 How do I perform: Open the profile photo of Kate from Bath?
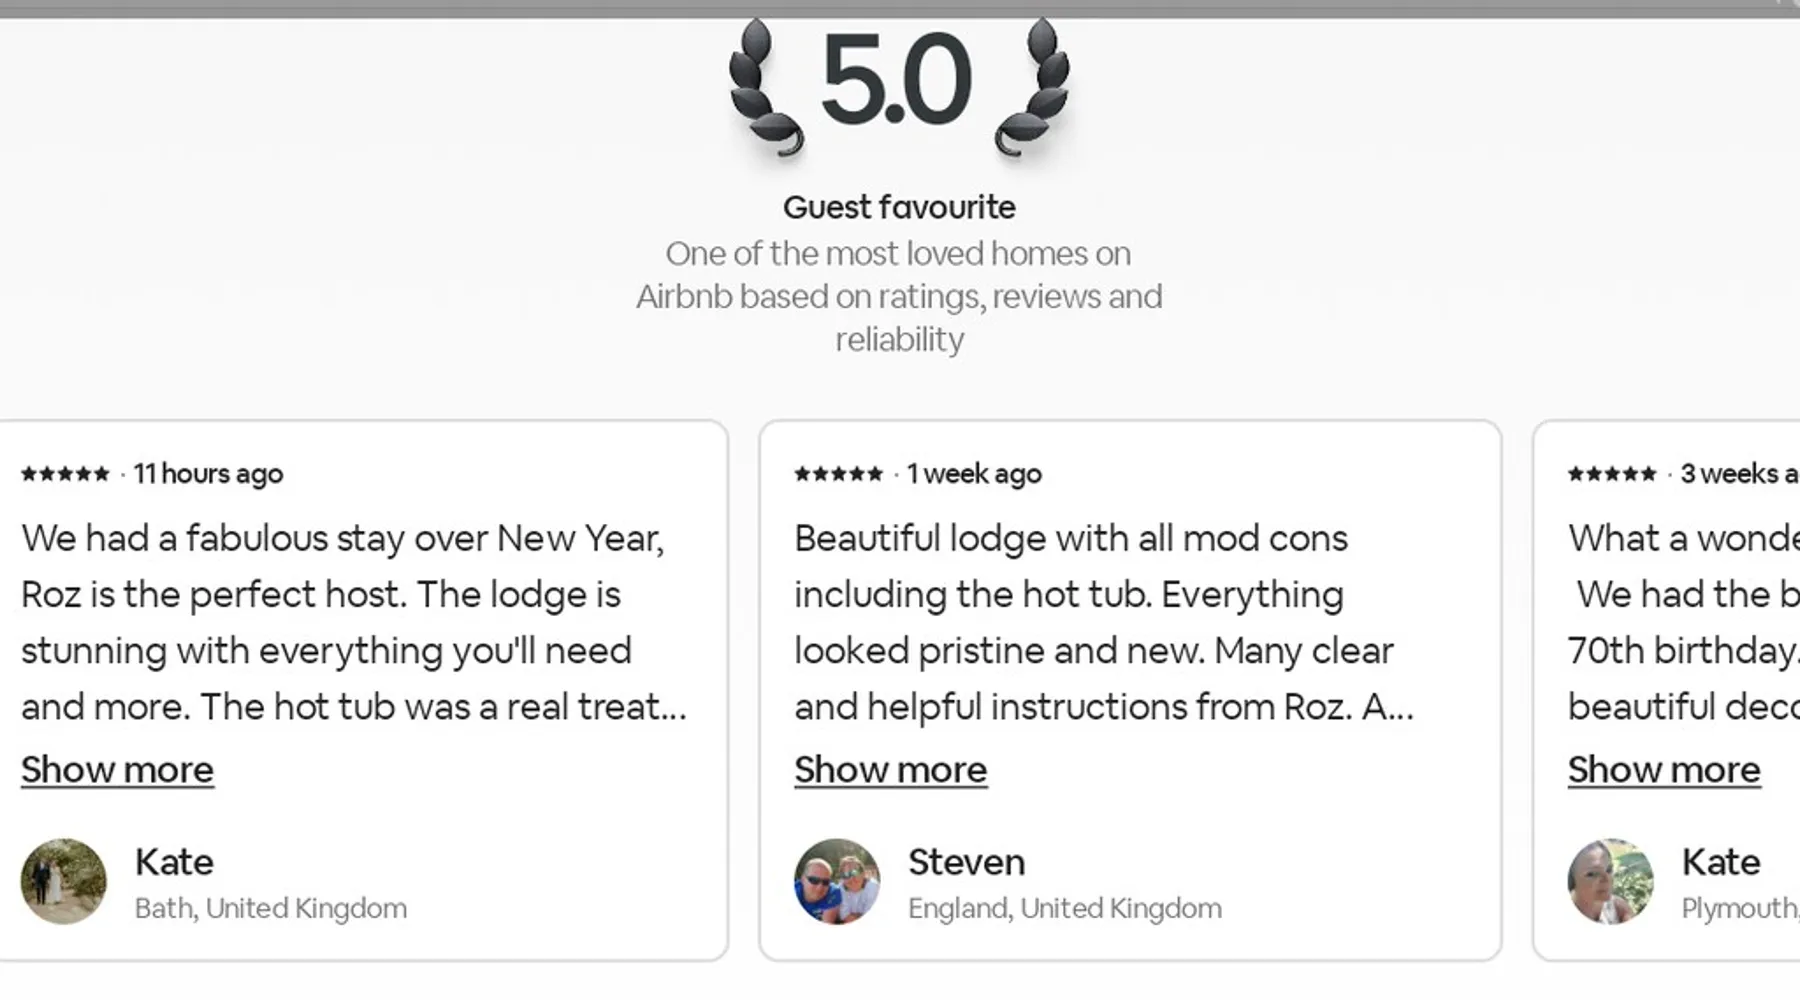tap(64, 881)
